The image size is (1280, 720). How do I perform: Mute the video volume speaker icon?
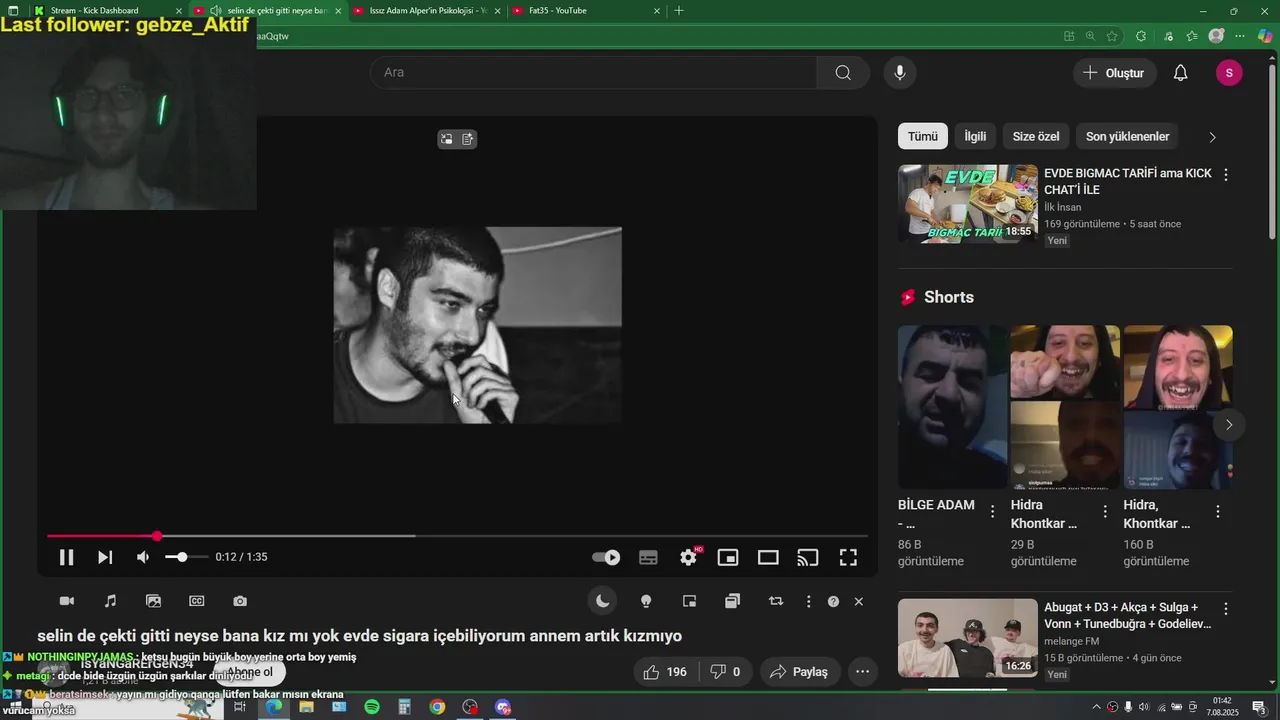(x=143, y=557)
